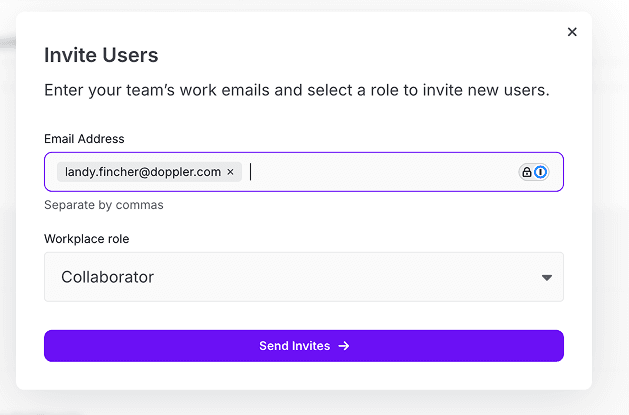
Task: Select the landy.fincher@doppler.com email tag
Action: (x=143, y=172)
